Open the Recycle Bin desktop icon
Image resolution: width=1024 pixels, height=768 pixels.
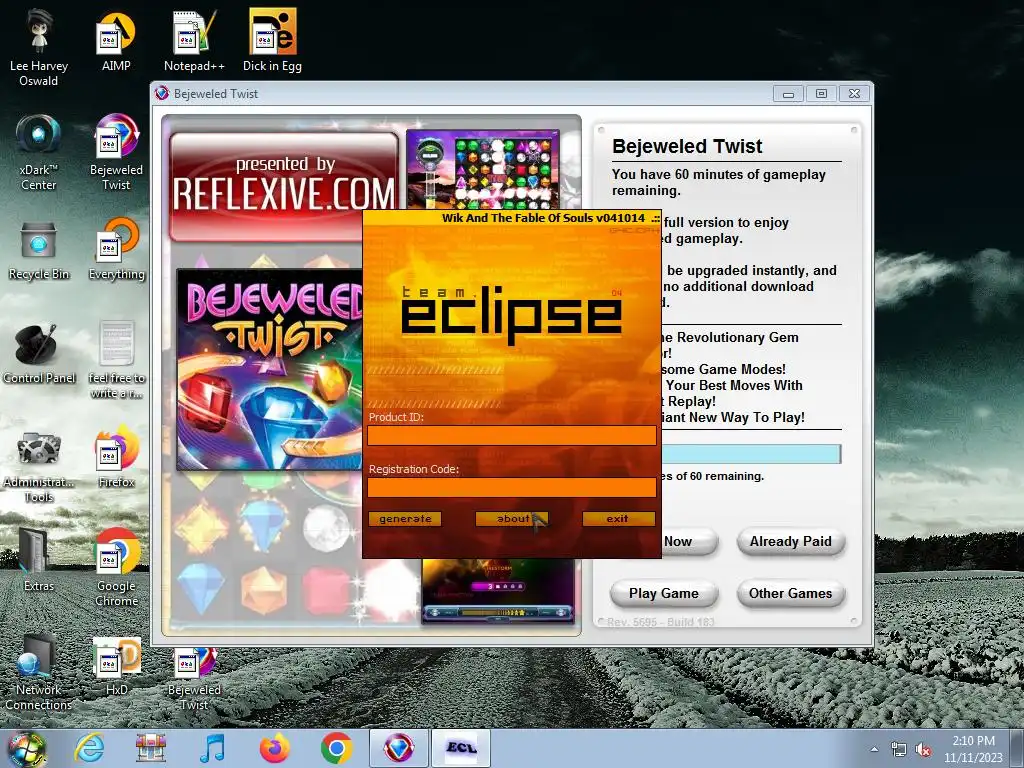[x=39, y=251]
